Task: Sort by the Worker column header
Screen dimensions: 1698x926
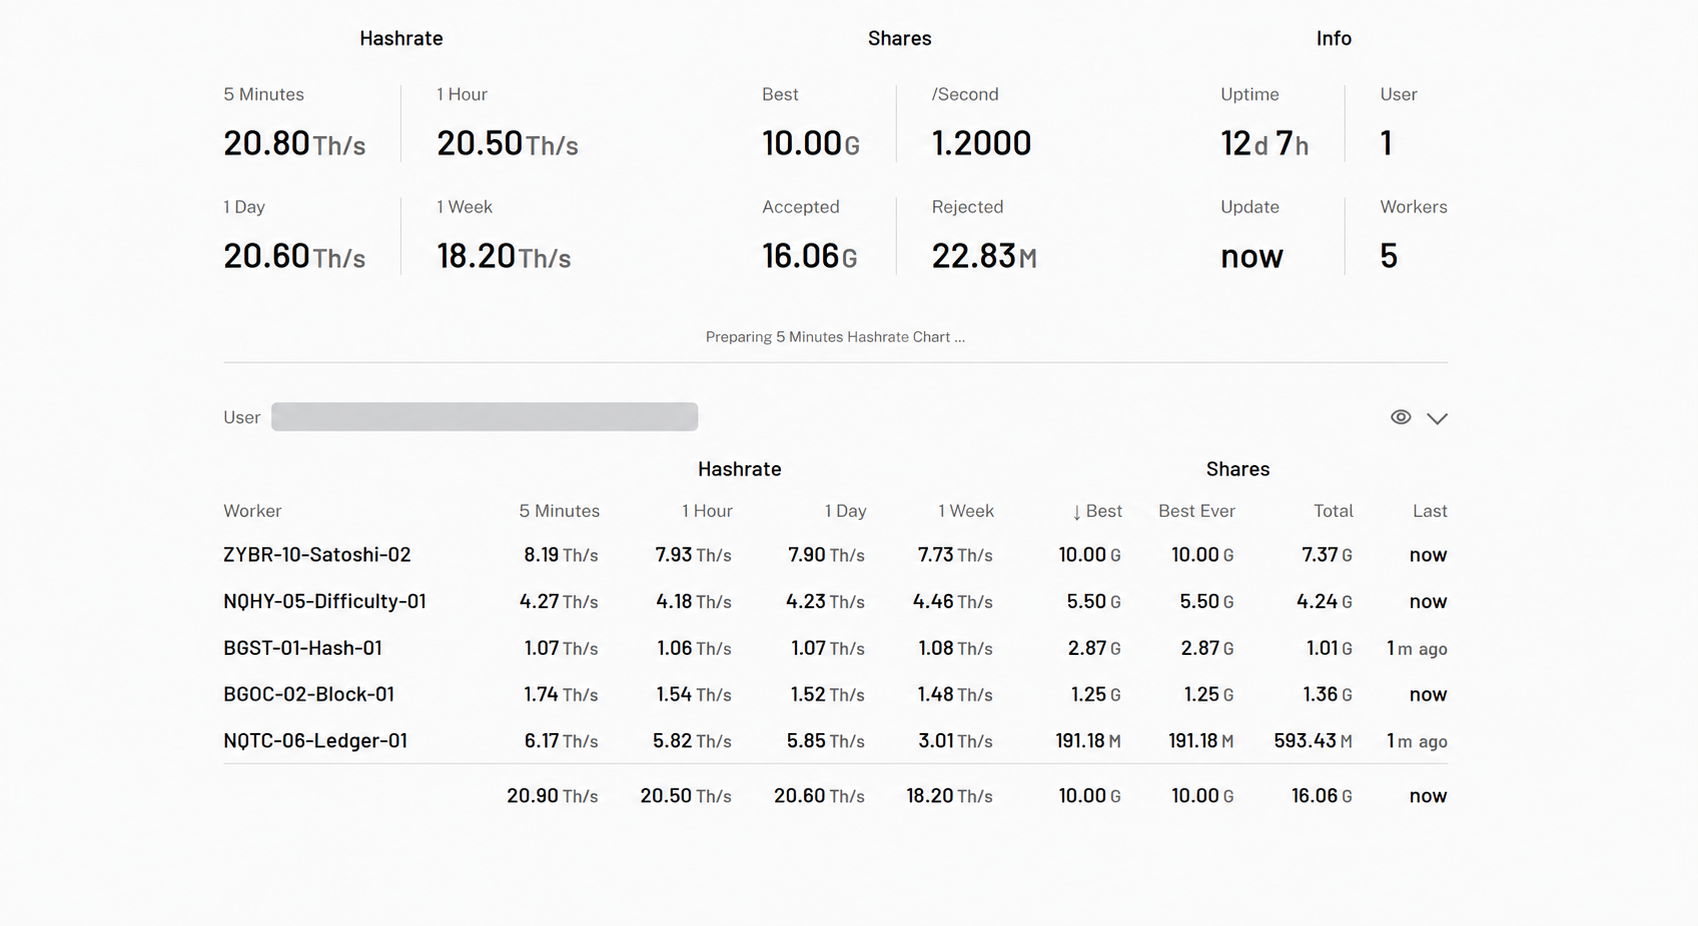Action: pyautogui.click(x=252, y=511)
